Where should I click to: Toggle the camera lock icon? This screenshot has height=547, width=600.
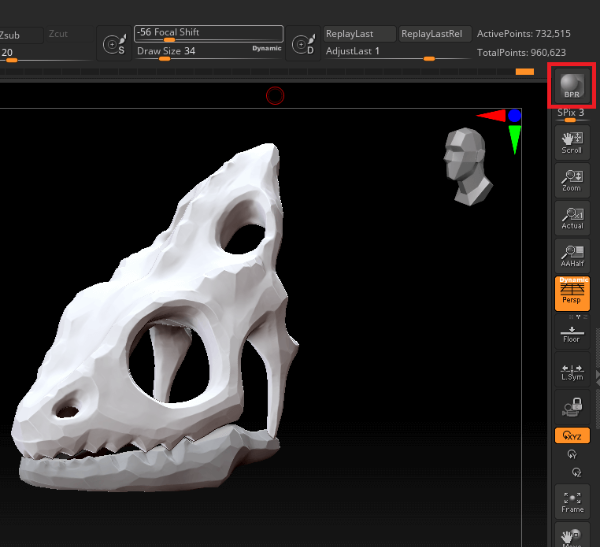[572, 408]
